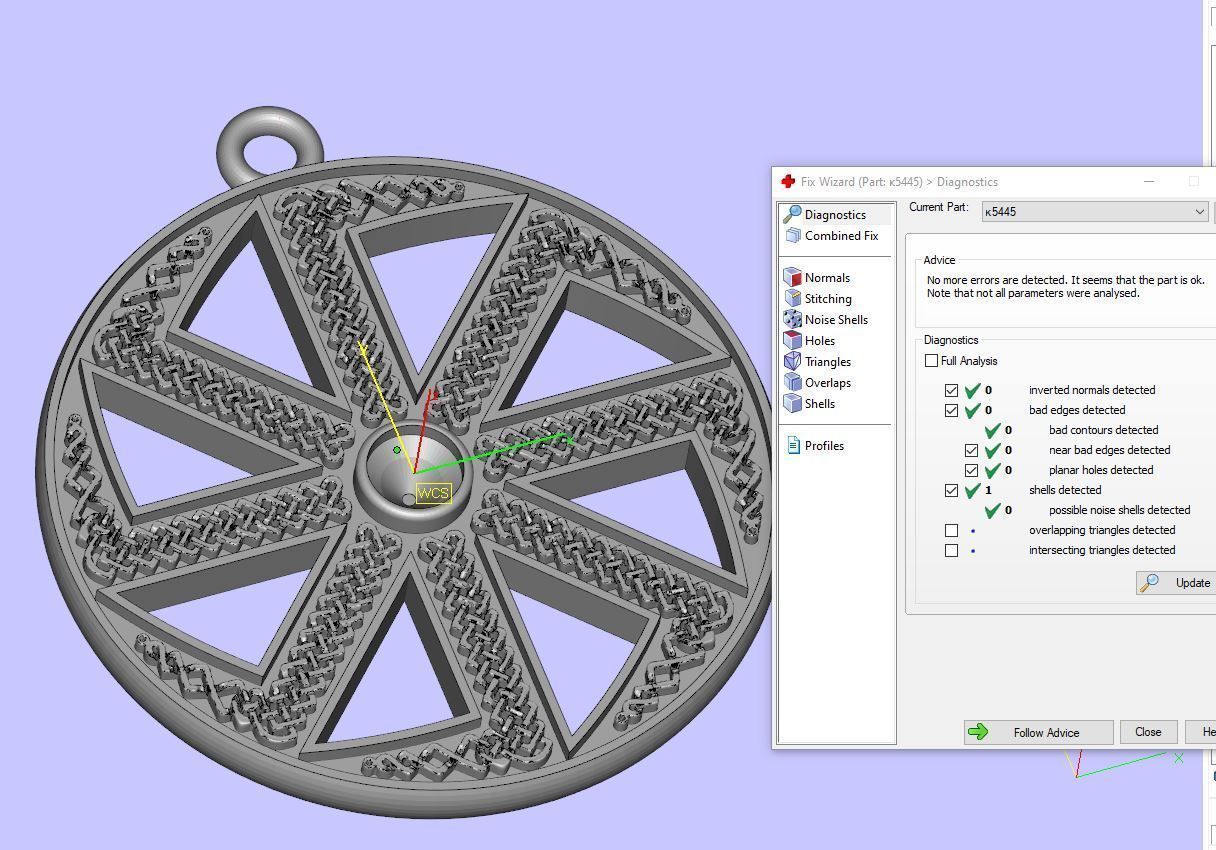Open the Combined Fix page
Screen dimensions: 1216x850
(x=841, y=235)
